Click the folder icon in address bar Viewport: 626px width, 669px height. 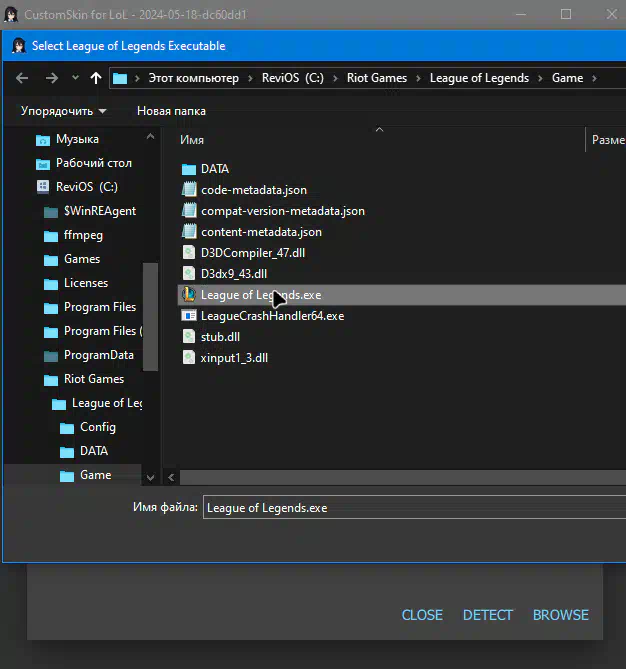[120, 78]
